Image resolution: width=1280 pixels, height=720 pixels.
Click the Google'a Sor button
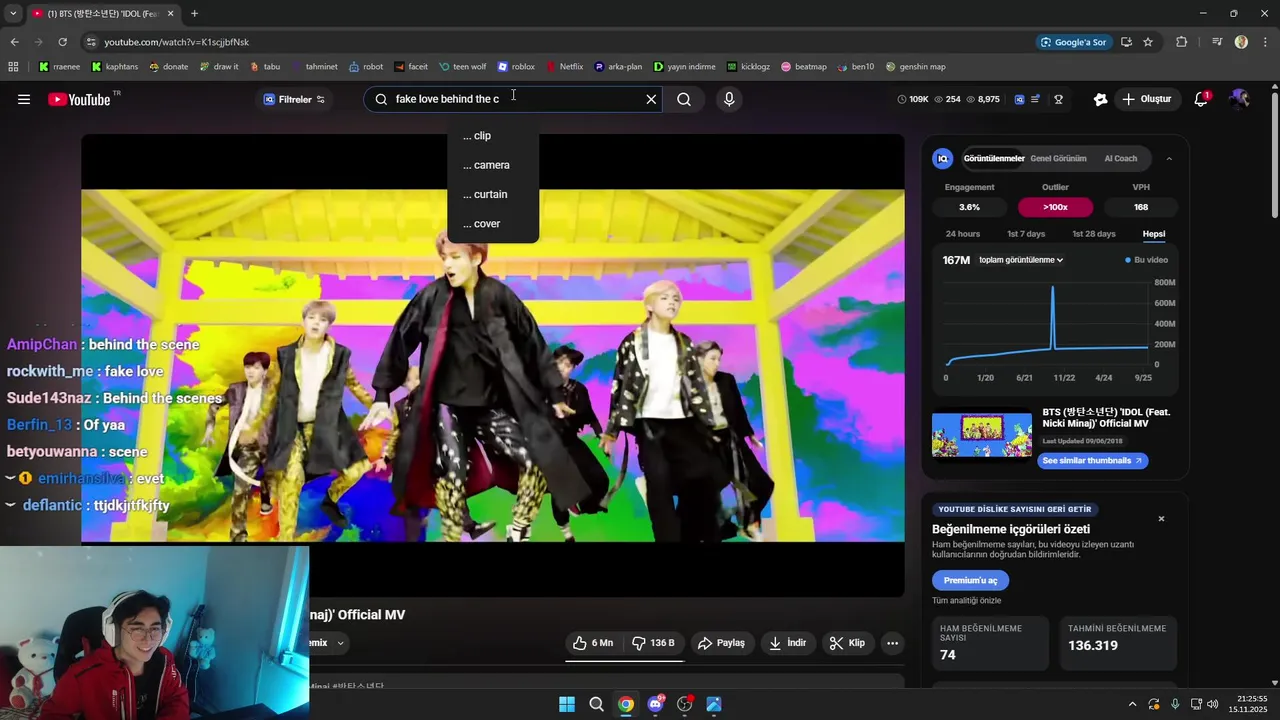(x=1074, y=42)
